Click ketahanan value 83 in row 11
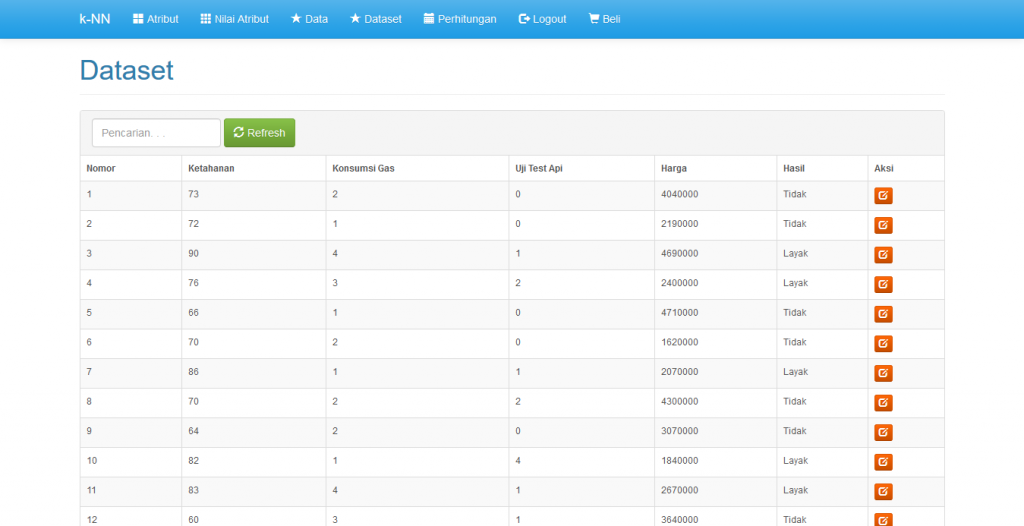Viewport: 1024px width, 526px height. [193, 490]
